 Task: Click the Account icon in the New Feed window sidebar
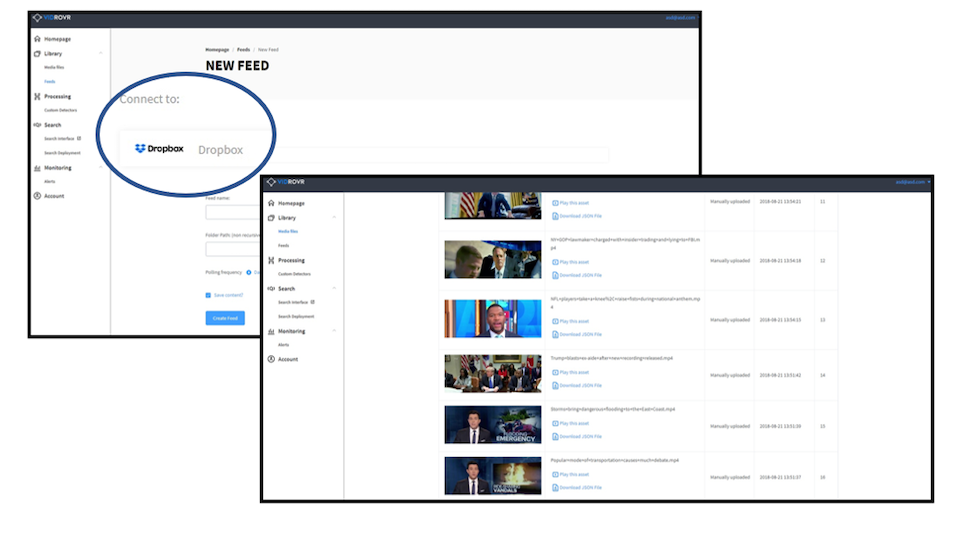(37, 196)
